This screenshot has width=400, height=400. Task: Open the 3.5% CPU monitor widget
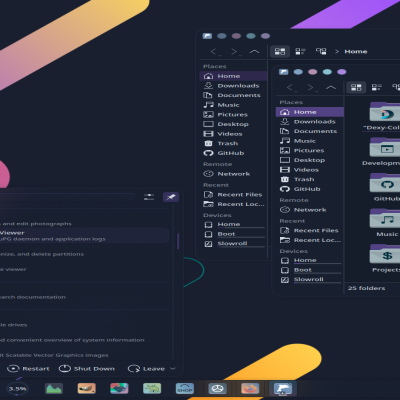tap(17, 389)
